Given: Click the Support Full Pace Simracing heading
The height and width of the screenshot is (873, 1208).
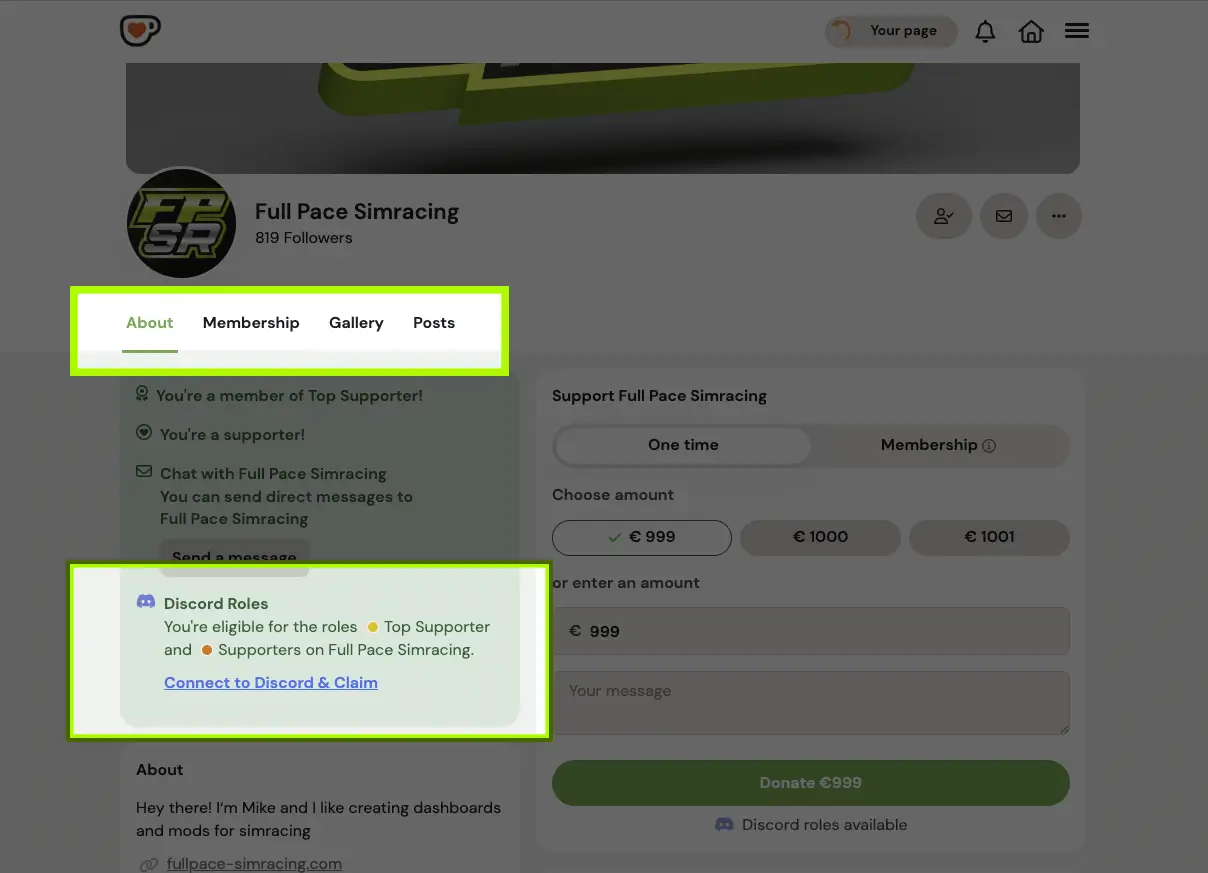Looking at the screenshot, I should click(x=659, y=396).
